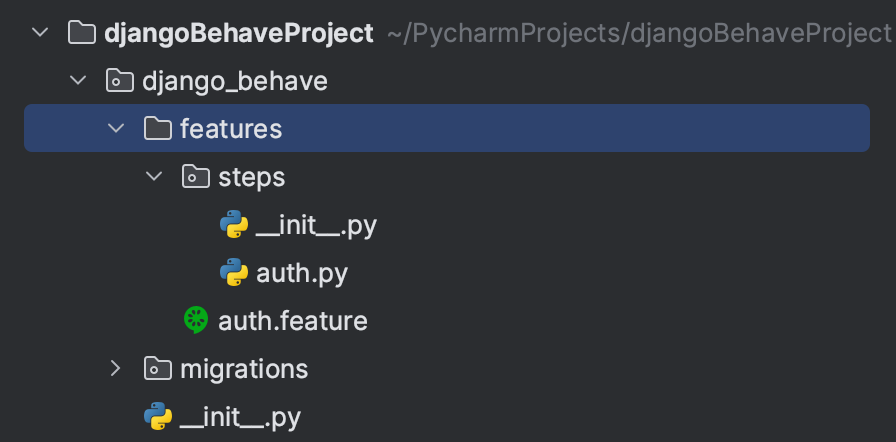Select the steps folder label
The image size is (896, 442).
tap(251, 178)
